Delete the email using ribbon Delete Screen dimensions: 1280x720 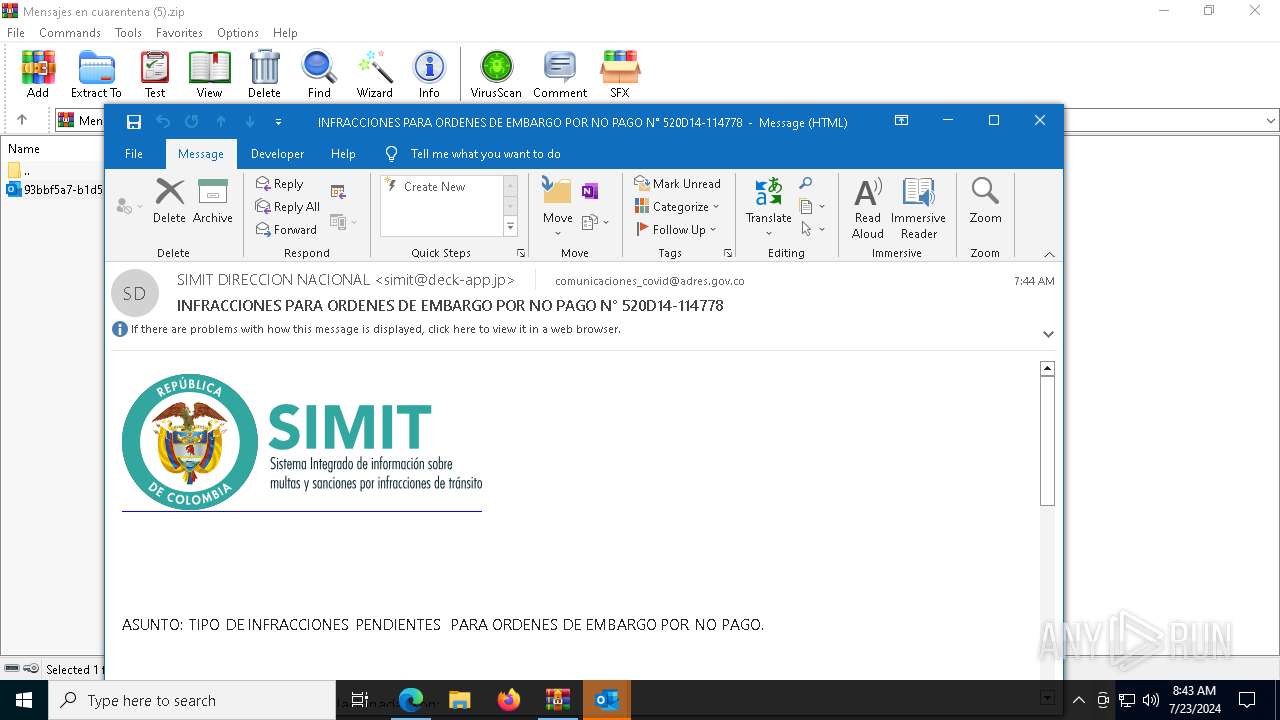click(169, 201)
